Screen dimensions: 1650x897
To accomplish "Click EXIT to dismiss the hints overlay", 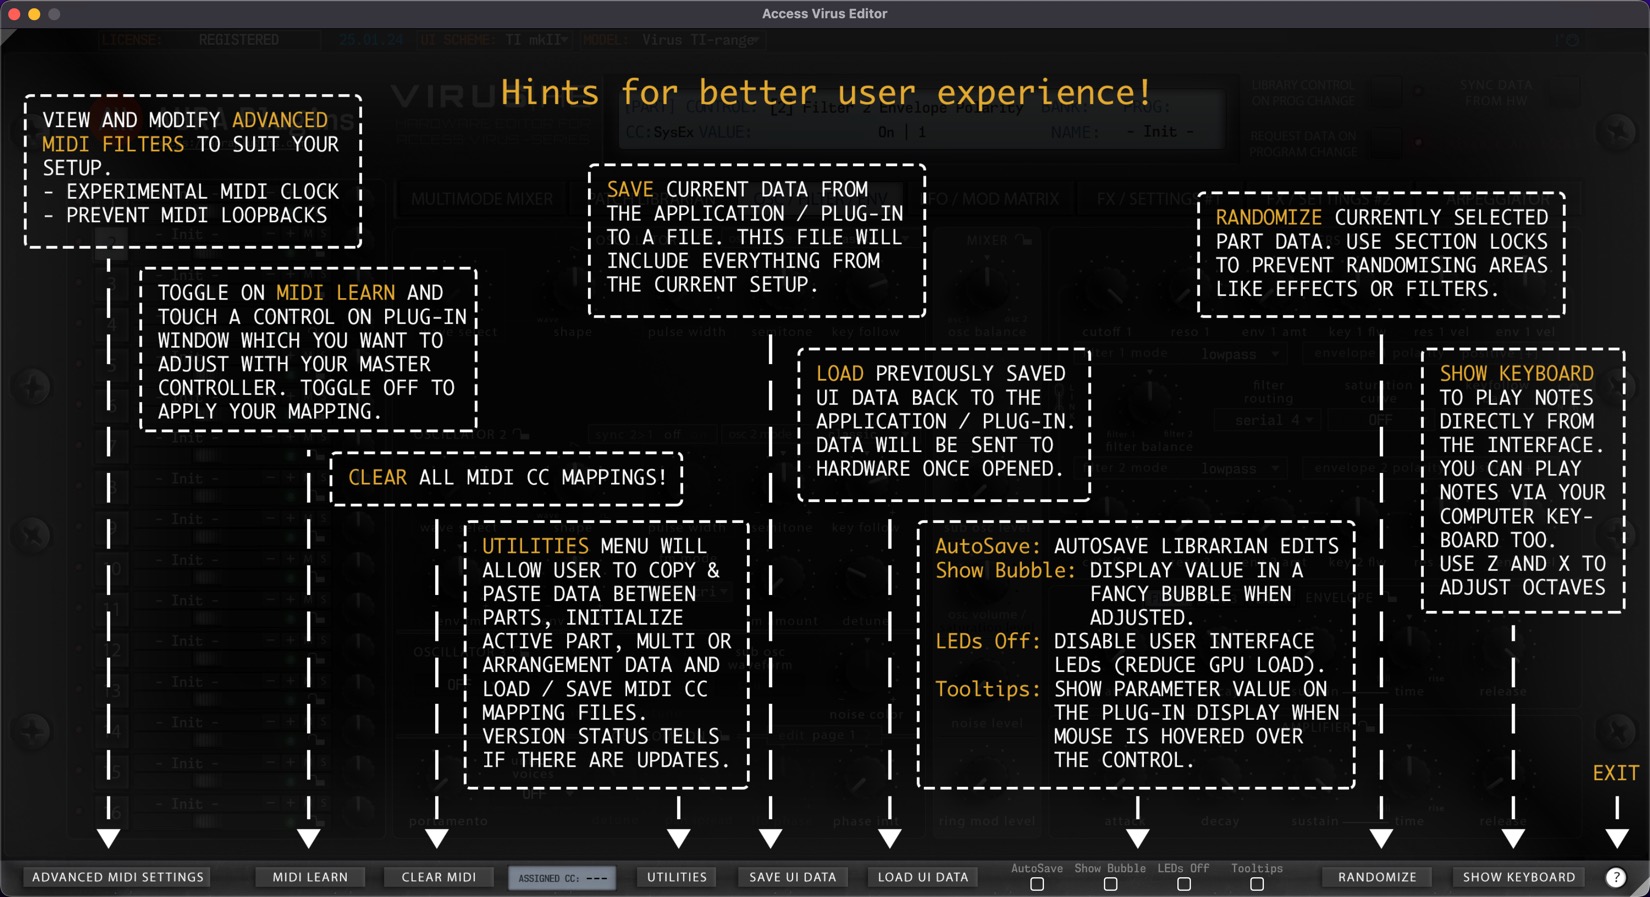I will (1615, 773).
